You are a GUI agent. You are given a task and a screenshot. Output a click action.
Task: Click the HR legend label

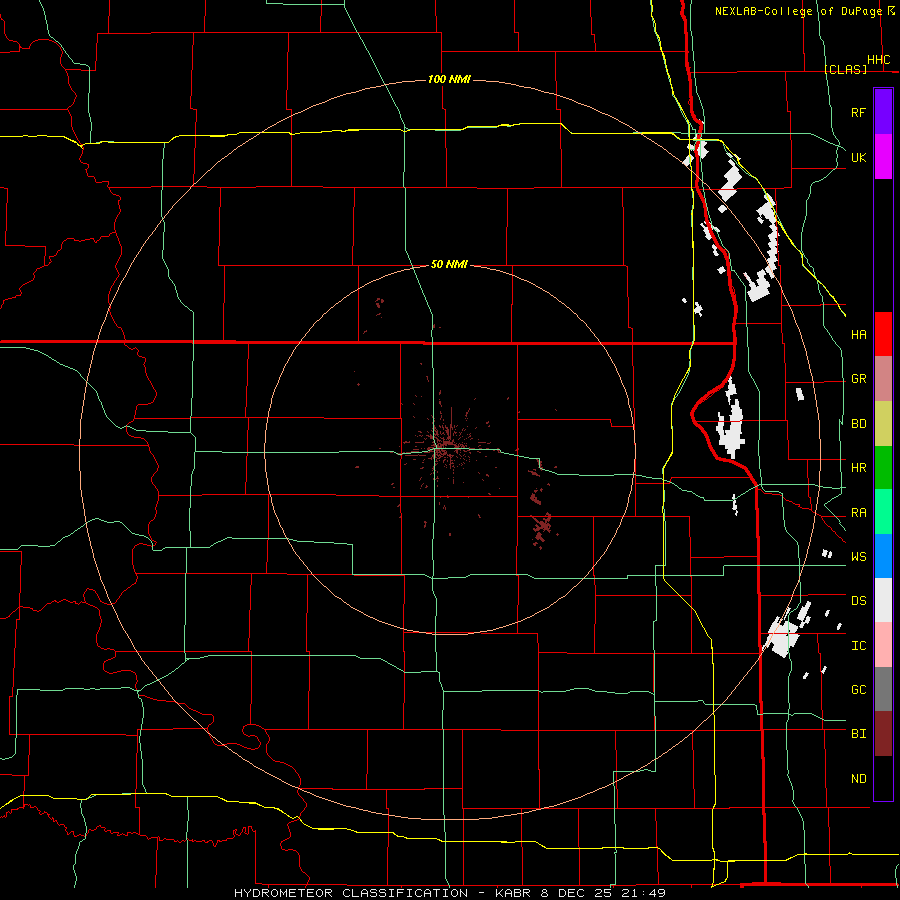[x=858, y=468]
